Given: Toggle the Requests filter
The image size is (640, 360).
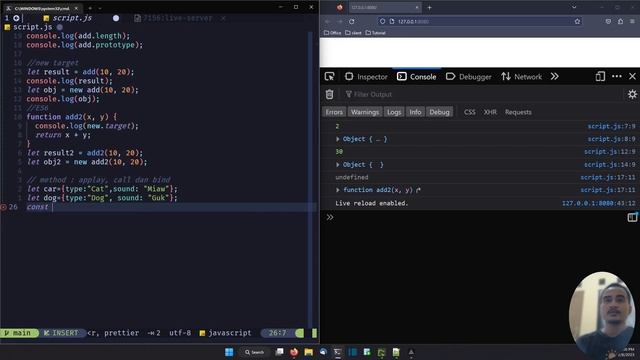Looking at the screenshot, I should click(x=518, y=112).
